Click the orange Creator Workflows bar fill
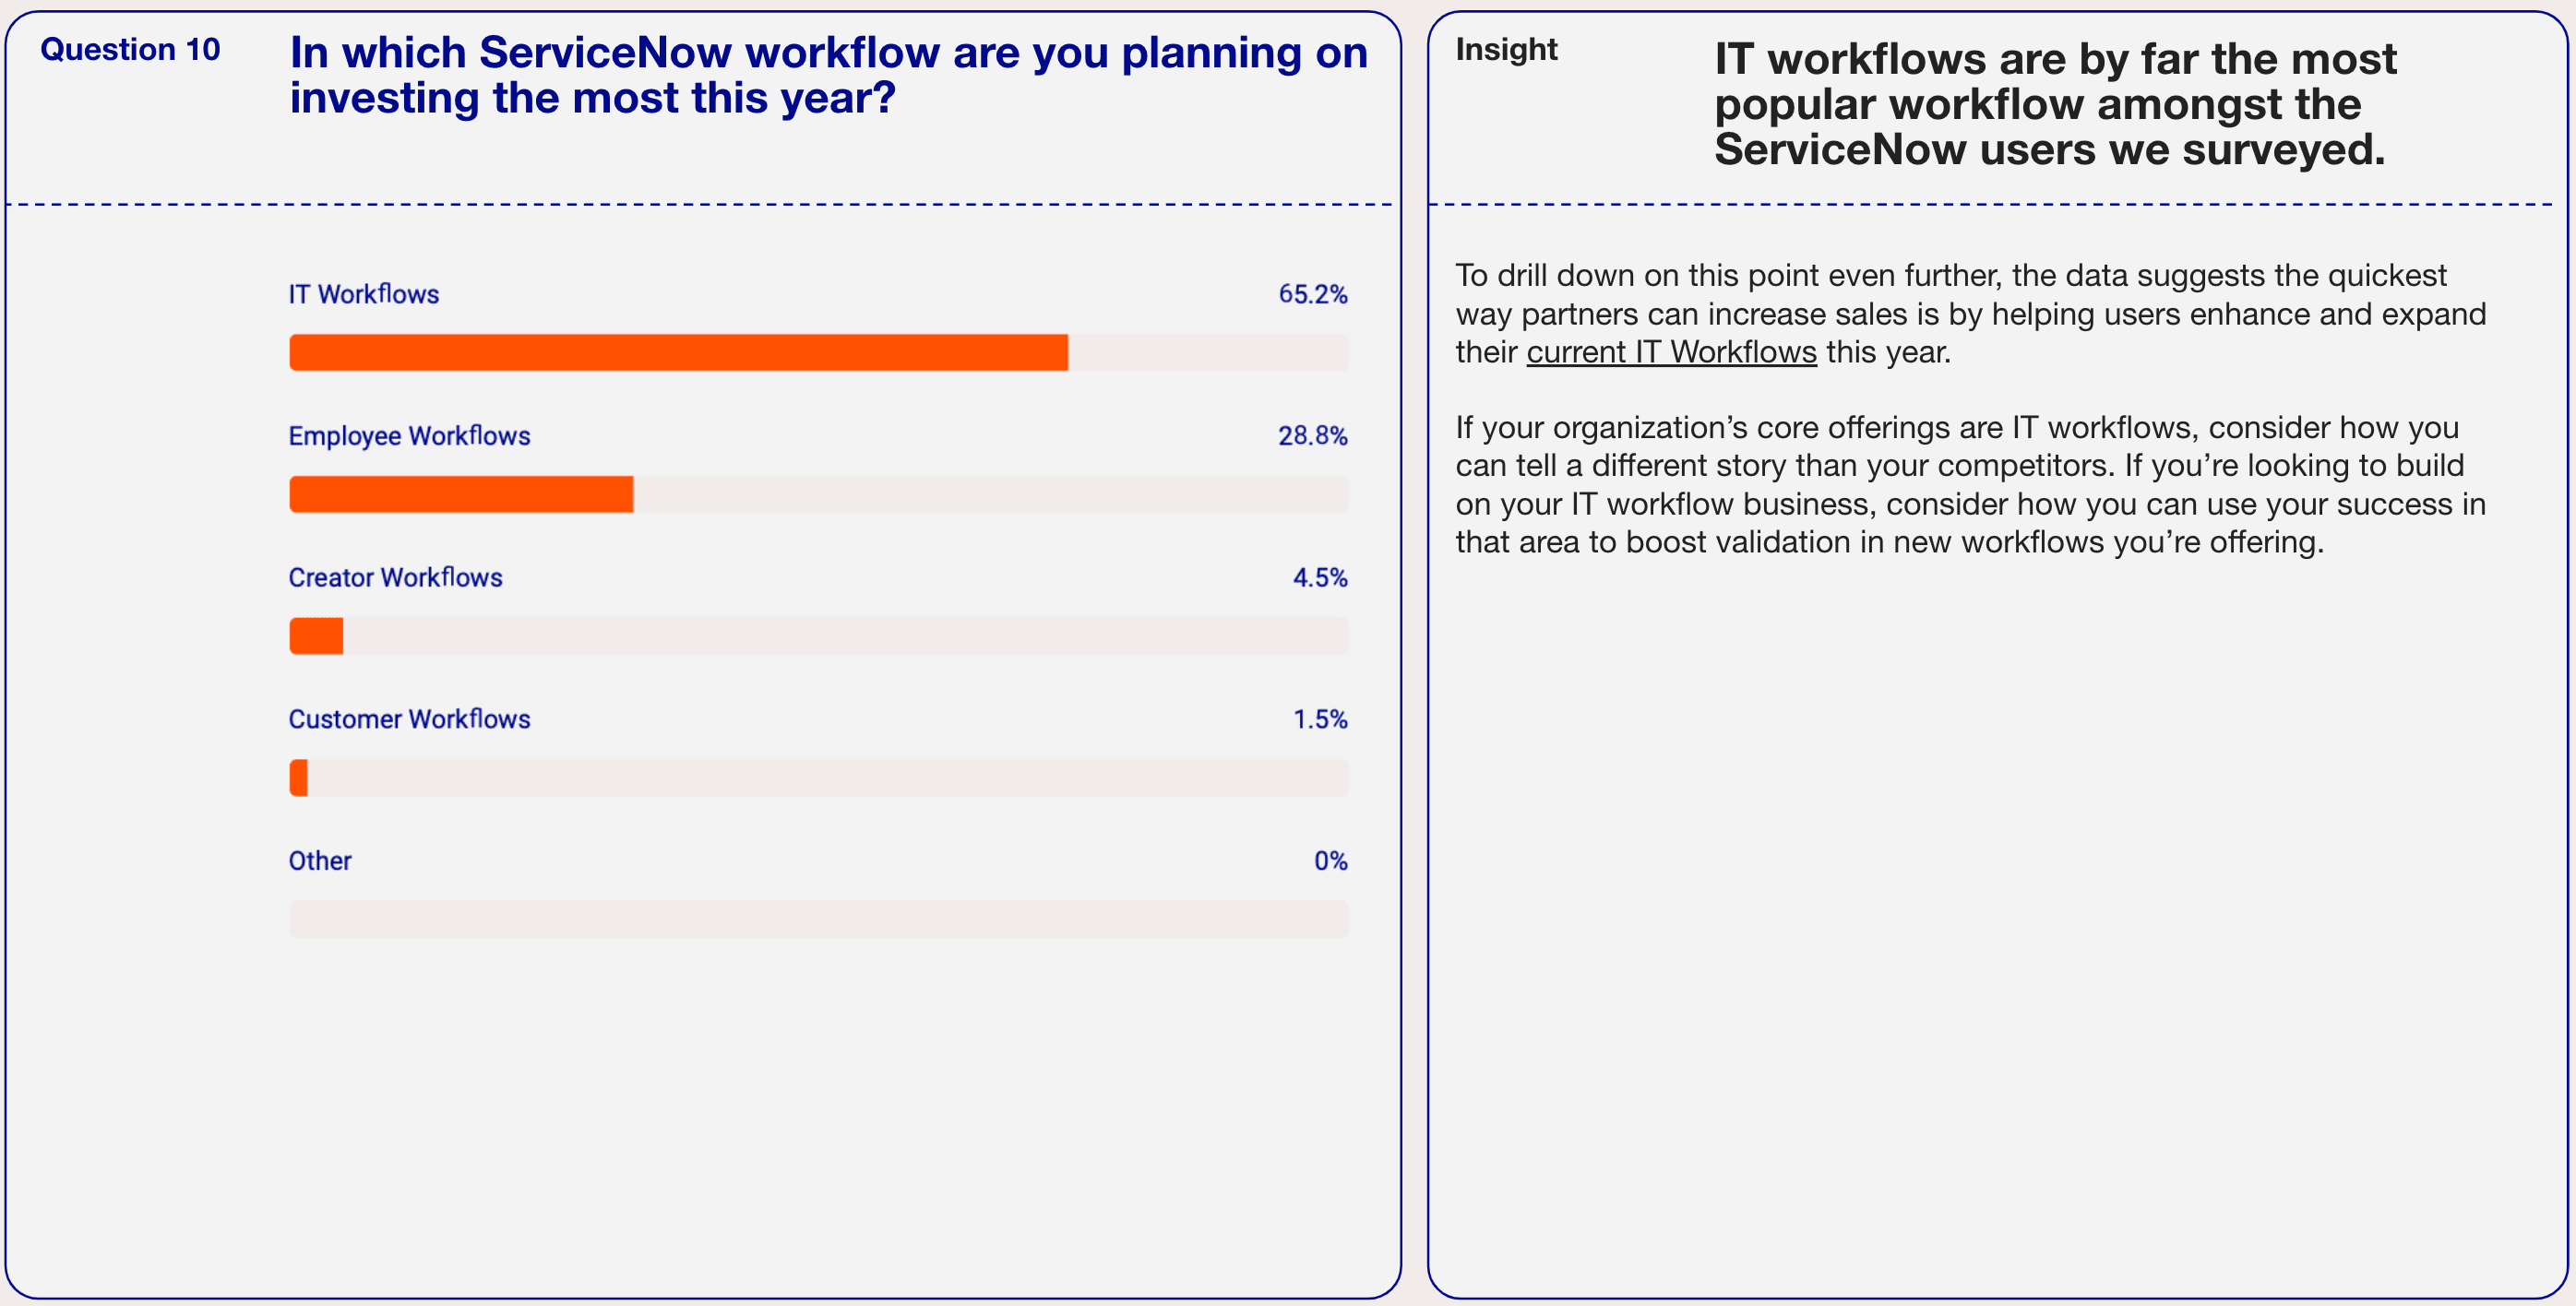The height and width of the screenshot is (1306, 2576). click(x=316, y=636)
